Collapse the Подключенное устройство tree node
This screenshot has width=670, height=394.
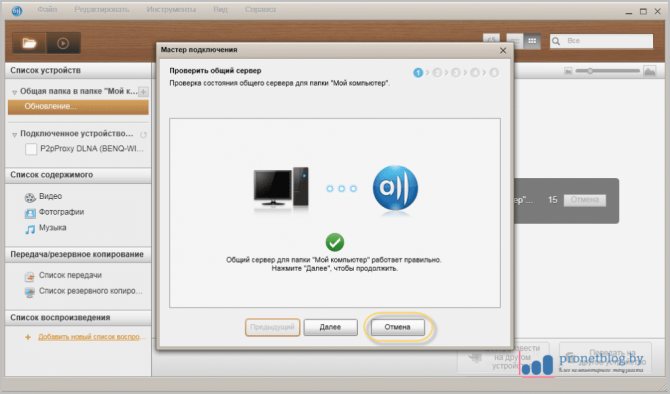14,135
